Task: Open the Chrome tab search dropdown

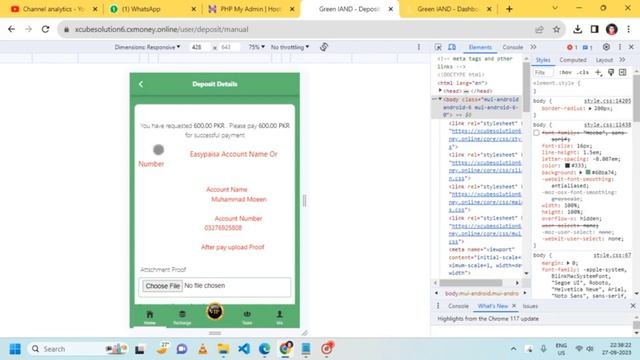Action: 555,8
